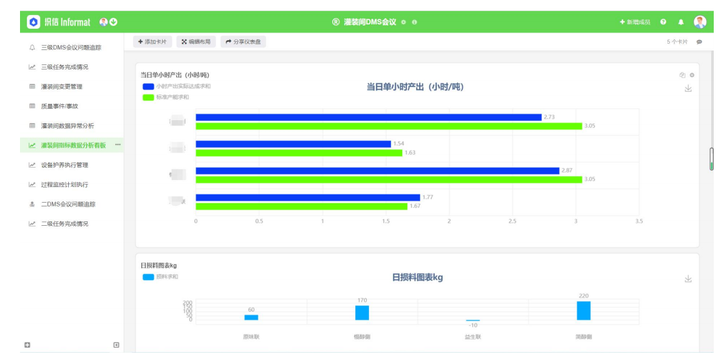Select 质量事件/事故 from the sidebar
Screen dimensions: 720x364
click(x=60, y=106)
